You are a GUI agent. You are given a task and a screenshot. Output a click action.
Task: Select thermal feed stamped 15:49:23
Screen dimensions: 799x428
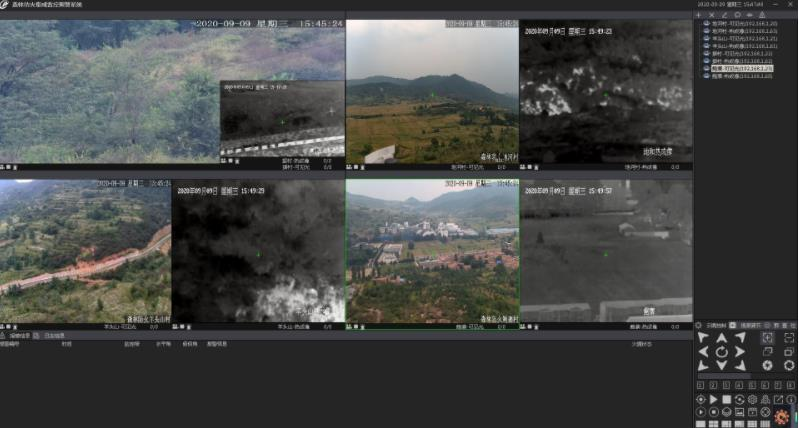click(x=606, y=92)
